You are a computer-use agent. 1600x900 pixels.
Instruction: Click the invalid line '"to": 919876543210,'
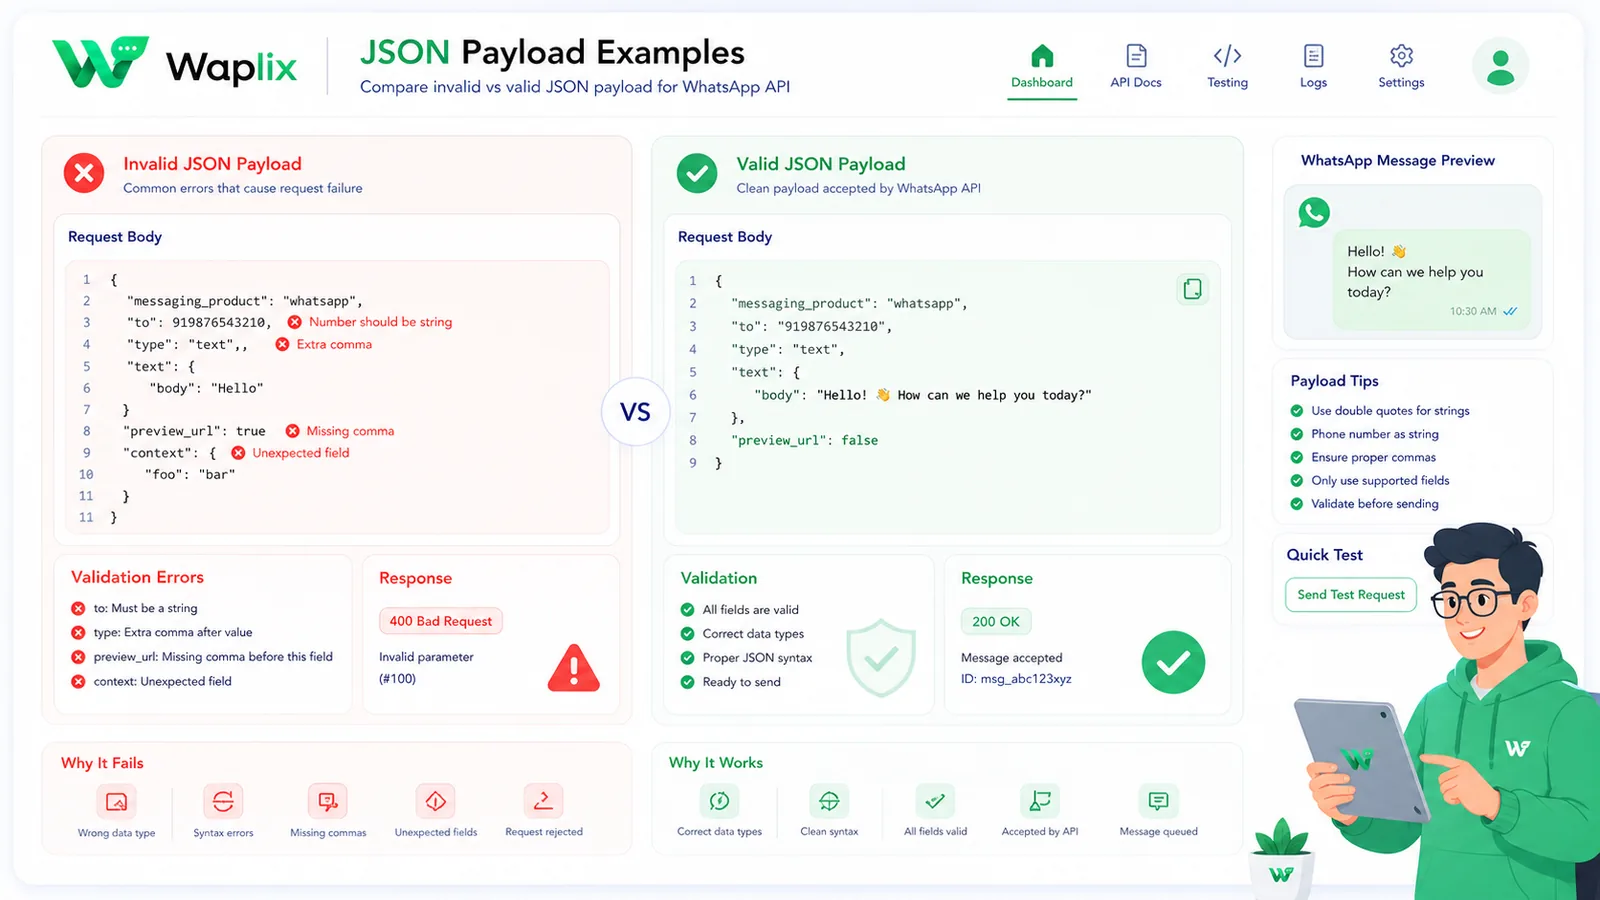(x=199, y=322)
